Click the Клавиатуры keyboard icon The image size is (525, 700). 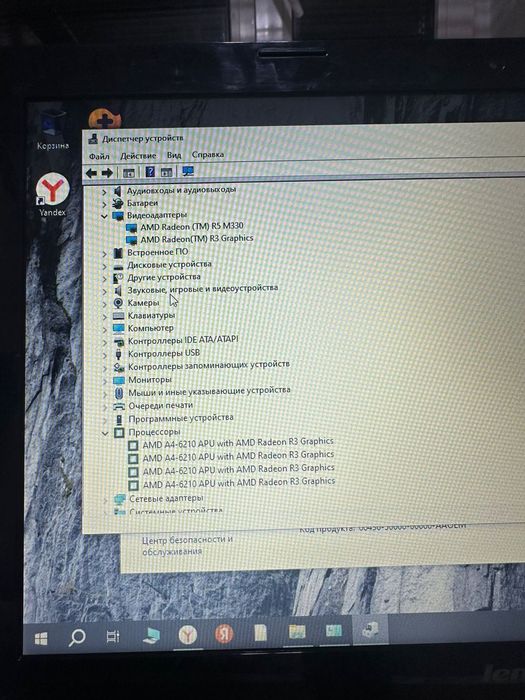(118, 317)
